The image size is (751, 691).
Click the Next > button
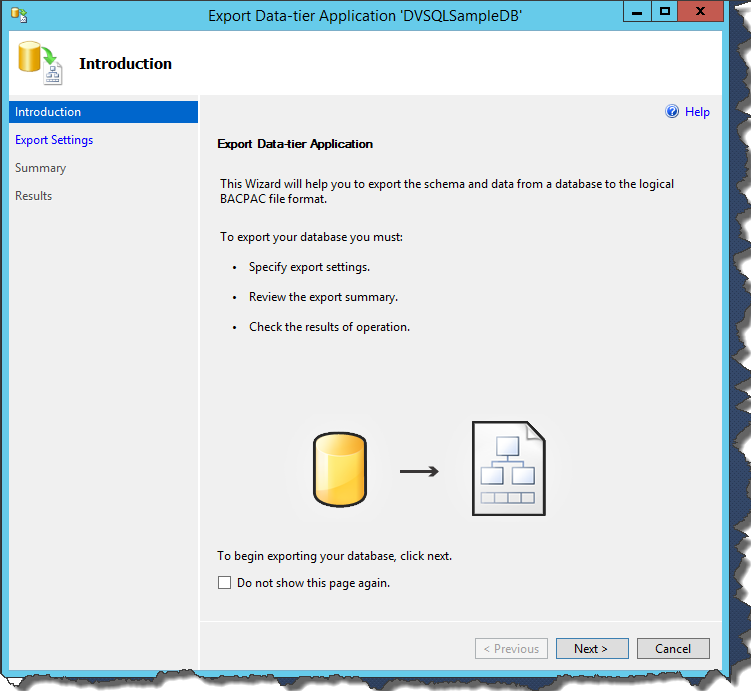coord(592,648)
